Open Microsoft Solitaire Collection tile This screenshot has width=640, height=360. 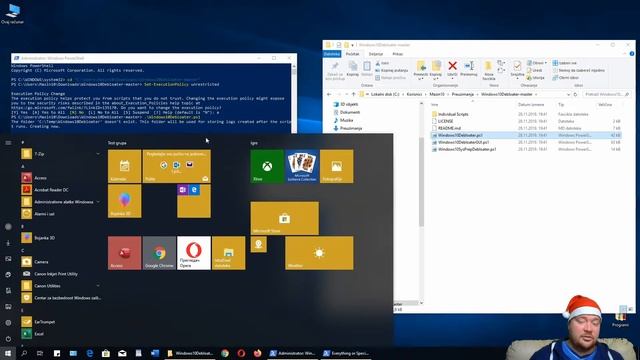tap(302, 166)
